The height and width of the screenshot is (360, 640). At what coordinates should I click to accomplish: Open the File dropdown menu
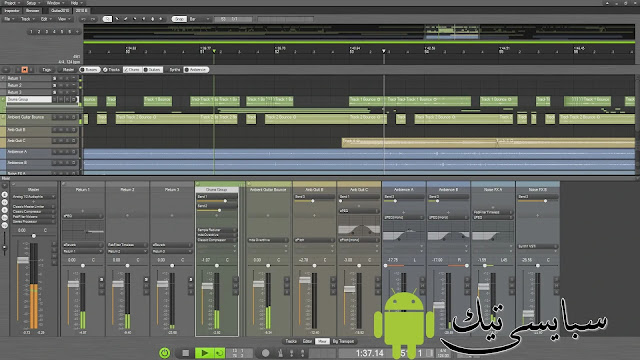(x=9, y=19)
